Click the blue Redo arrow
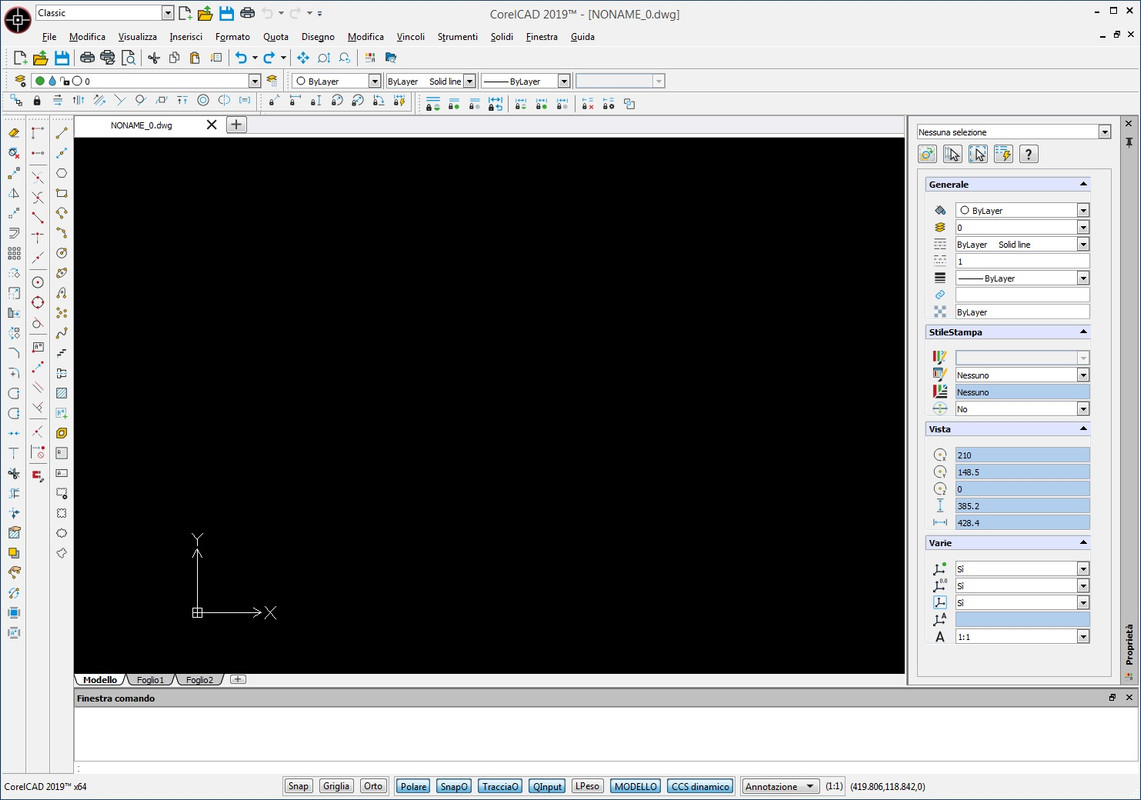This screenshot has height=800, width=1141. pyautogui.click(x=269, y=58)
